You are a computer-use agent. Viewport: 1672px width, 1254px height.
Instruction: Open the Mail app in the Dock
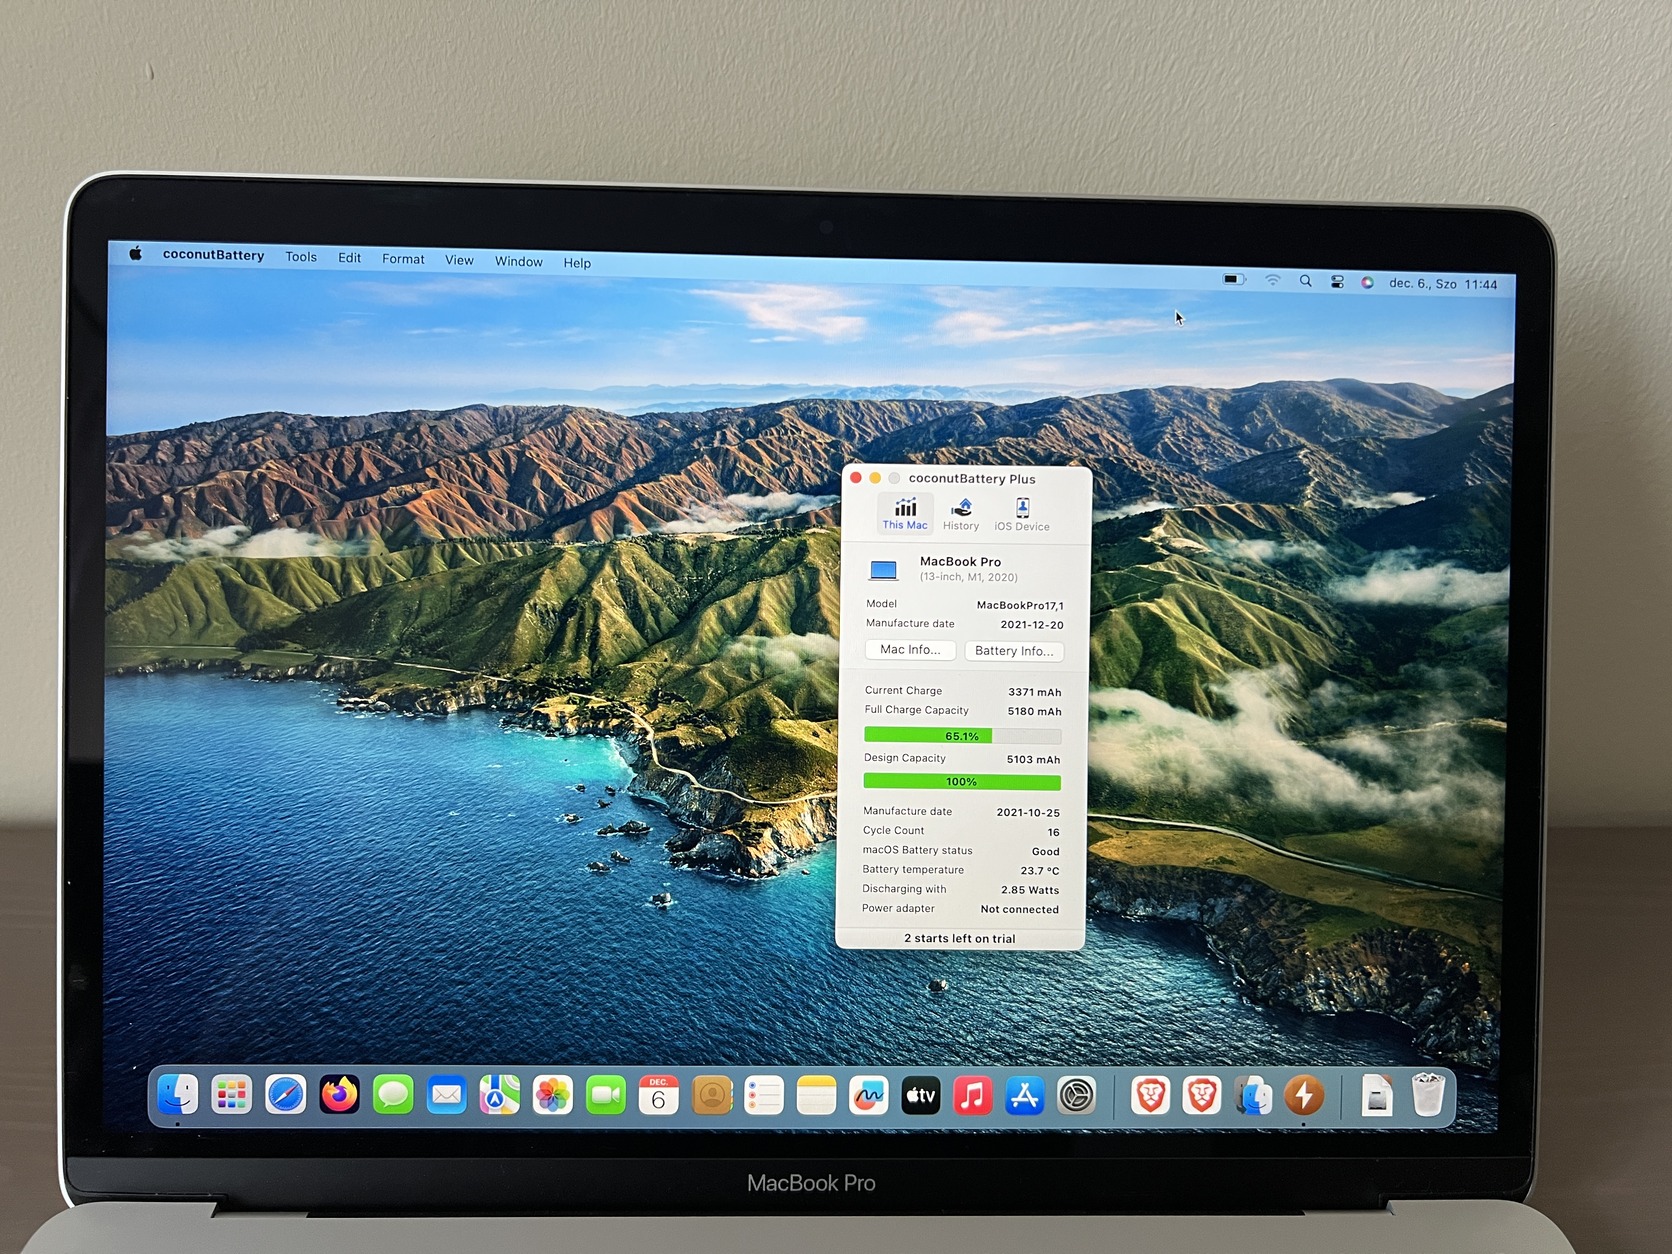[446, 1096]
